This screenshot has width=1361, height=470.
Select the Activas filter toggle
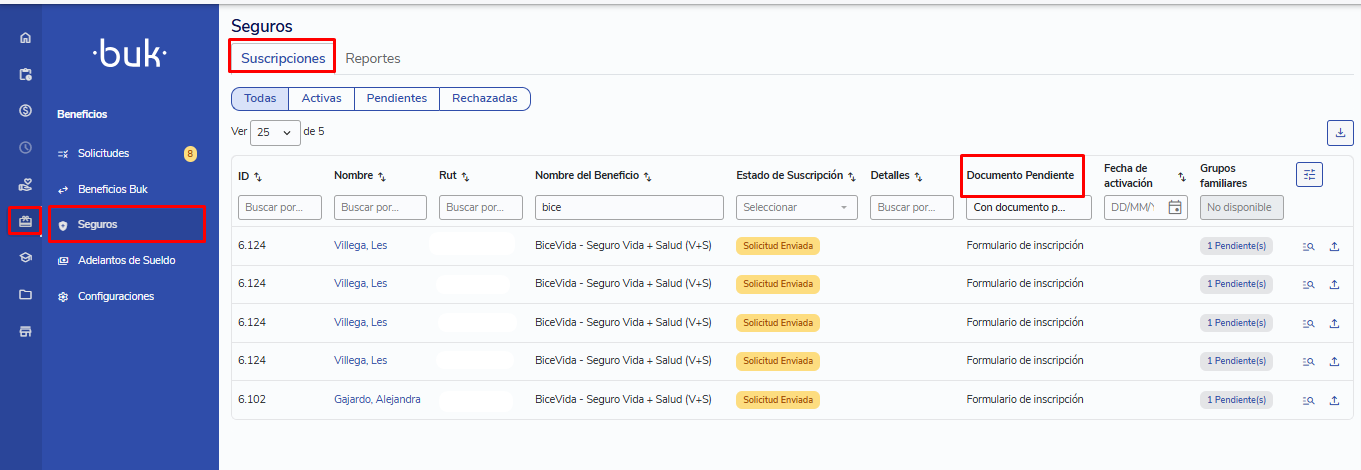[321, 98]
